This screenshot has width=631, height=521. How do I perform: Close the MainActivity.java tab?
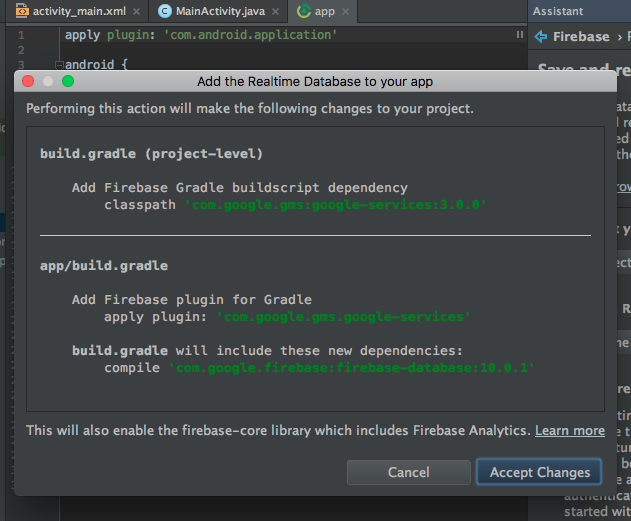(x=275, y=12)
